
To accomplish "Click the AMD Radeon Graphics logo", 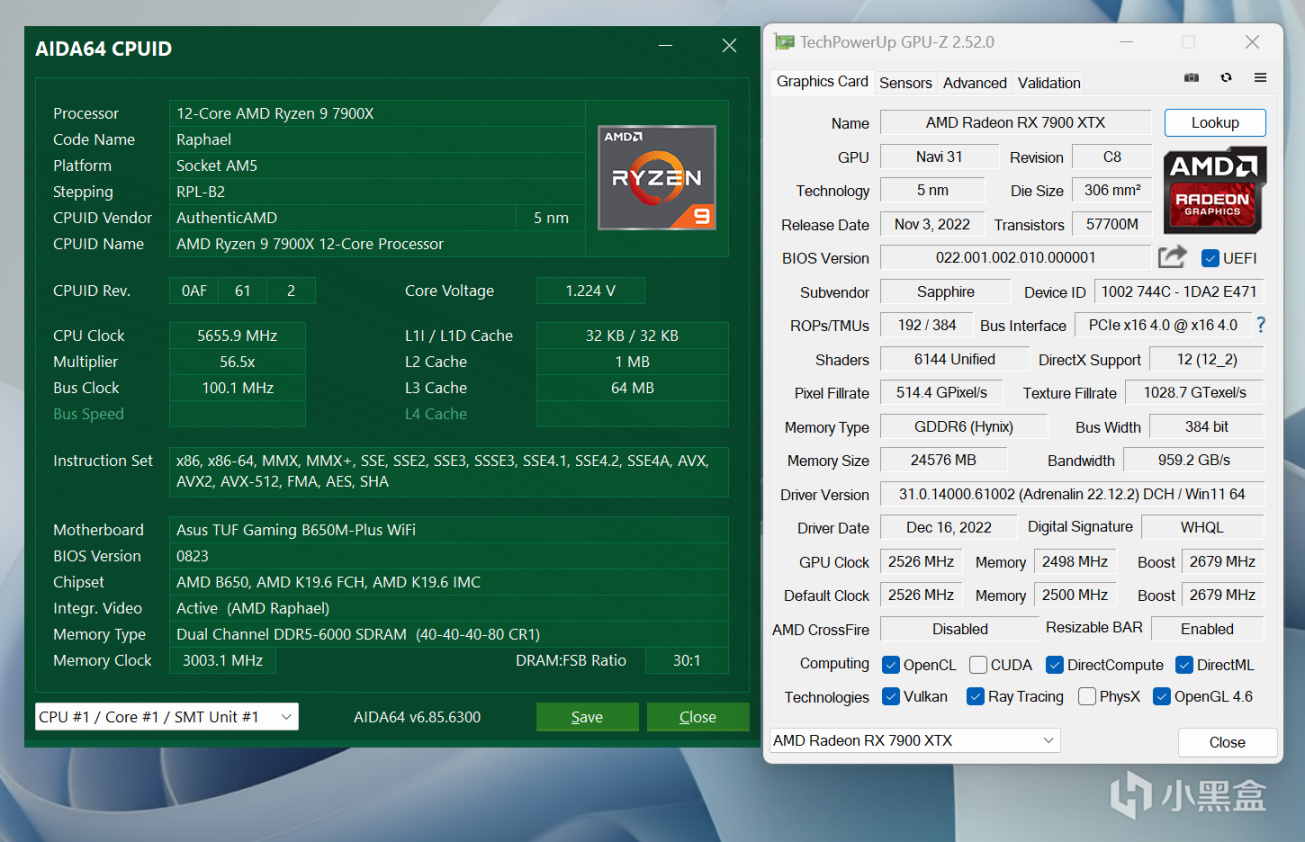I will tap(1214, 190).
